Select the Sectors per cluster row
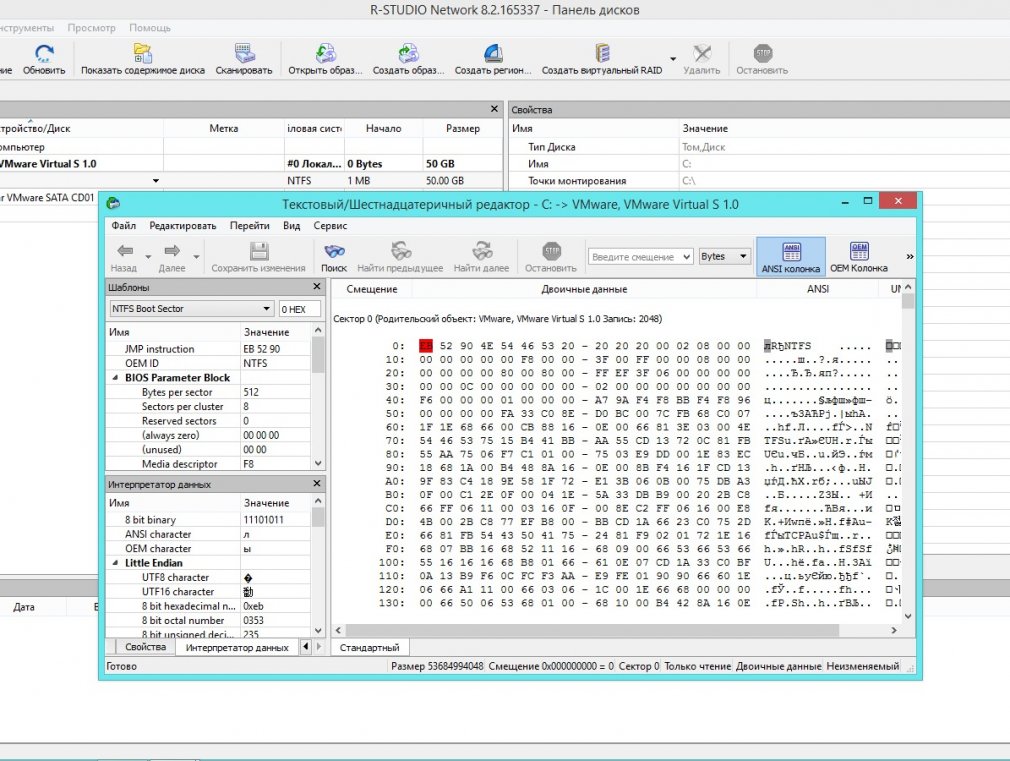Viewport: 1010px width, 761px height. pyautogui.click(x=209, y=407)
